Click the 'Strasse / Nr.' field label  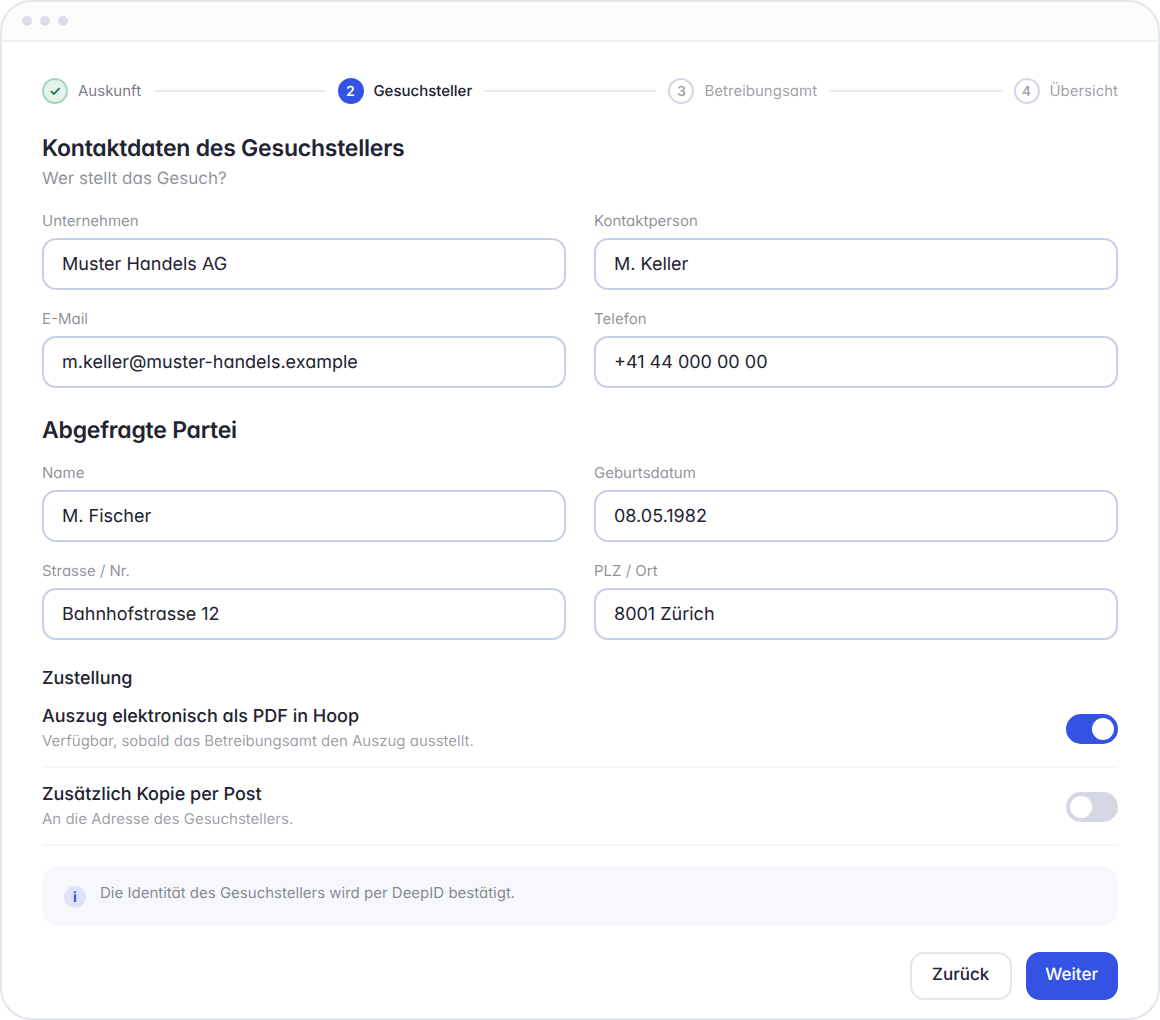(x=86, y=571)
